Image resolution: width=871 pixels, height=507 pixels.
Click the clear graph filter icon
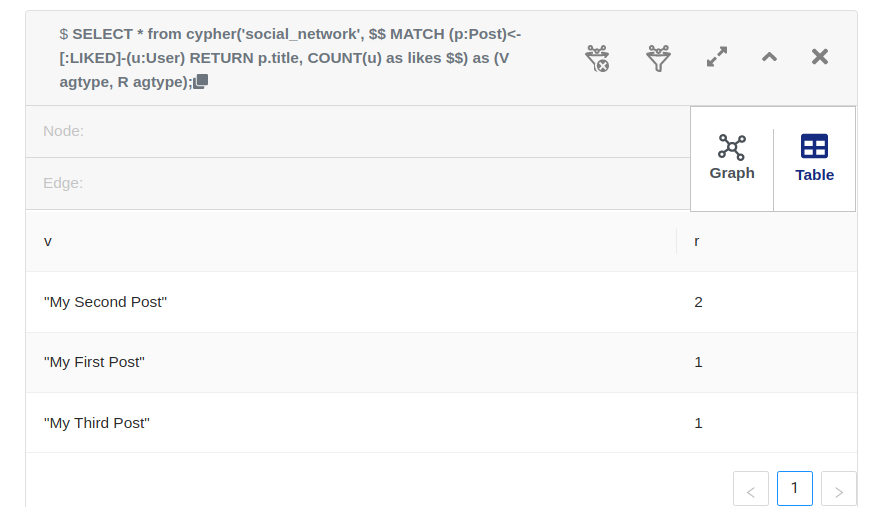597,58
